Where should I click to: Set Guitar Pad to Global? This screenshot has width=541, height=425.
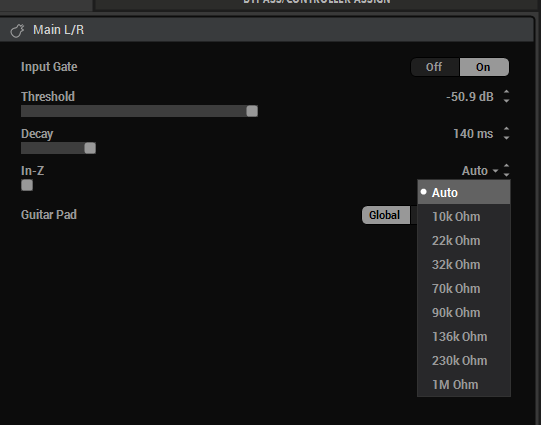[x=386, y=215]
